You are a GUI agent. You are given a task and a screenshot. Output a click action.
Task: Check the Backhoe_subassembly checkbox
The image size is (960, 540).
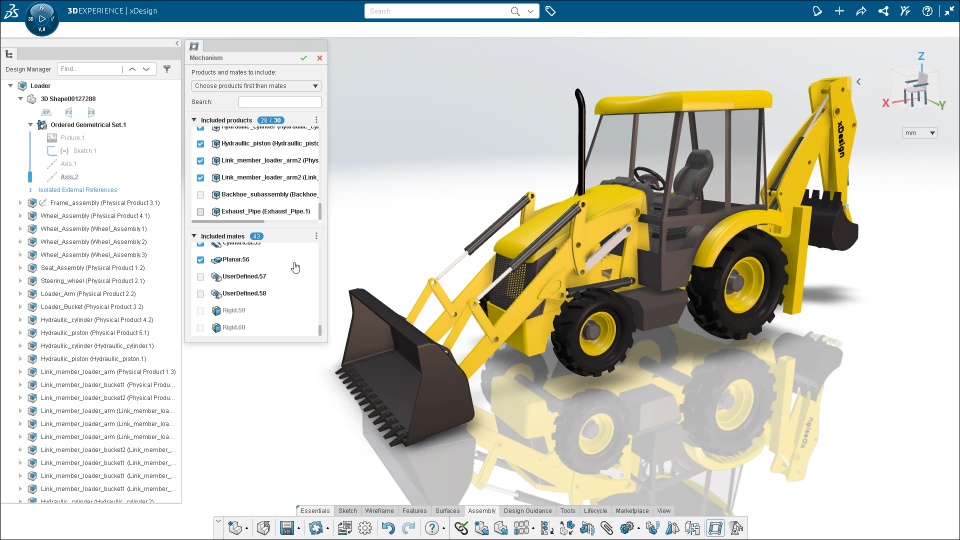[200, 195]
